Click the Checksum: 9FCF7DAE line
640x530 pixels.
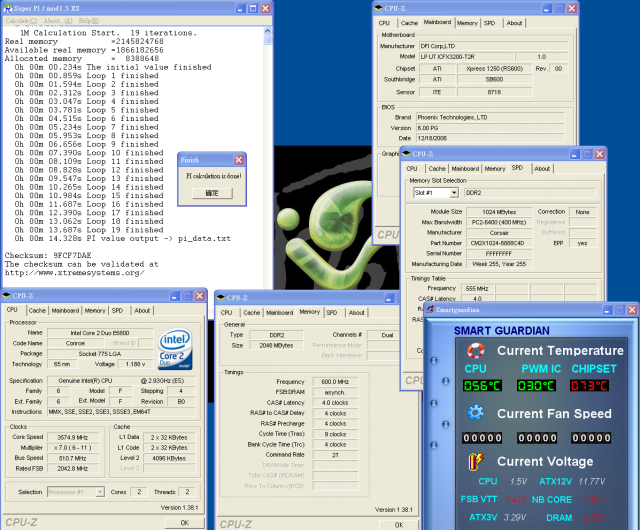pyautogui.click(x=48, y=255)
